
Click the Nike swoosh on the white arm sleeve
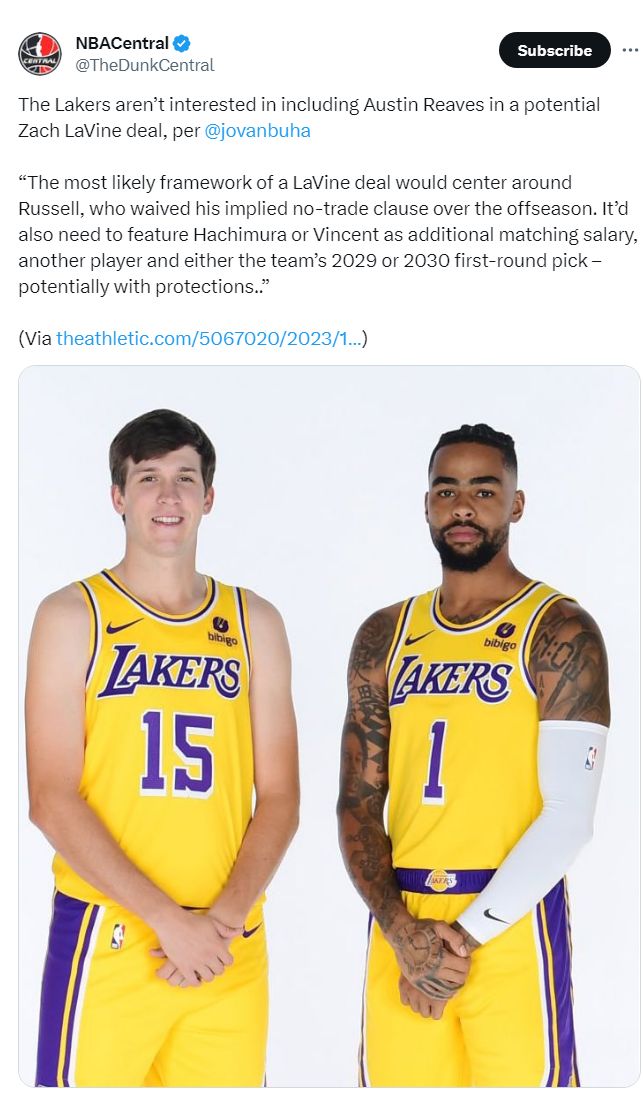(x=495, y=914)
